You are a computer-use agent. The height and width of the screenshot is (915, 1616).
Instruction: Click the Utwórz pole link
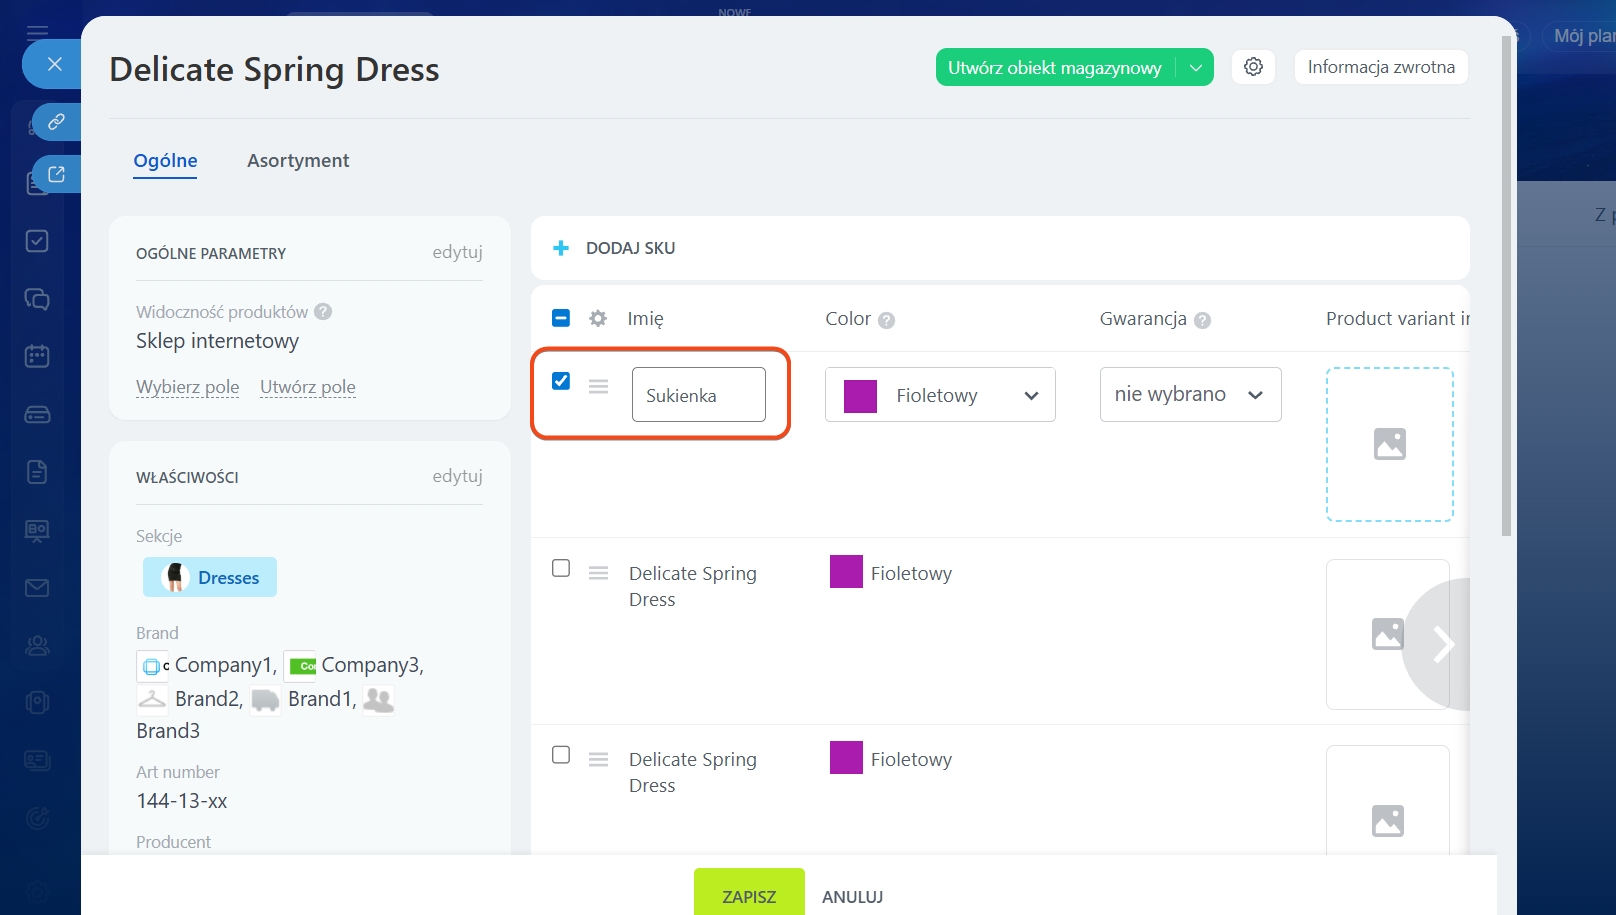click(307, 387)
